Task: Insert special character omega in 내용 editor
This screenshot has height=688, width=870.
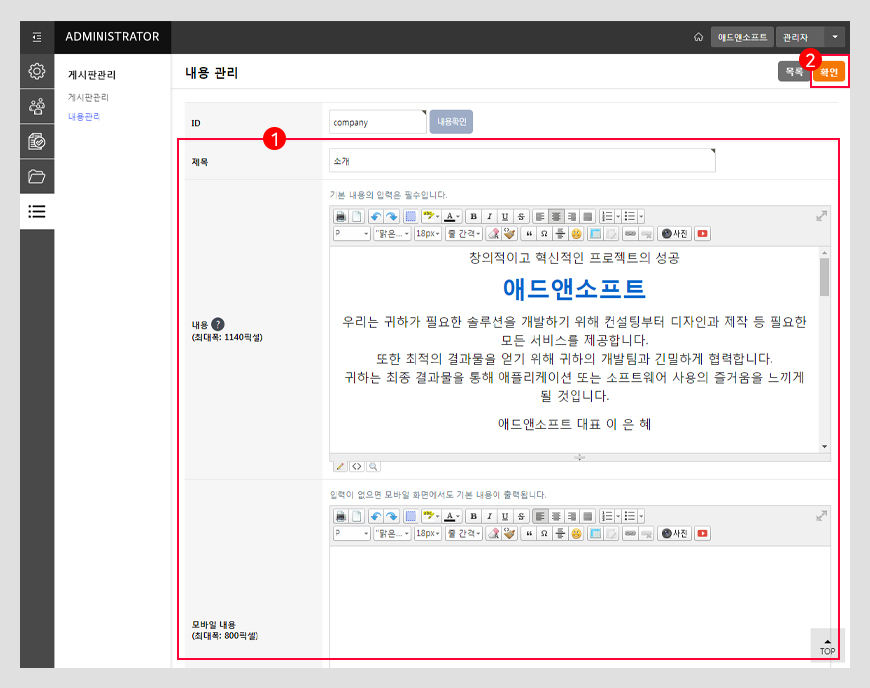Action: pos(544,234)
